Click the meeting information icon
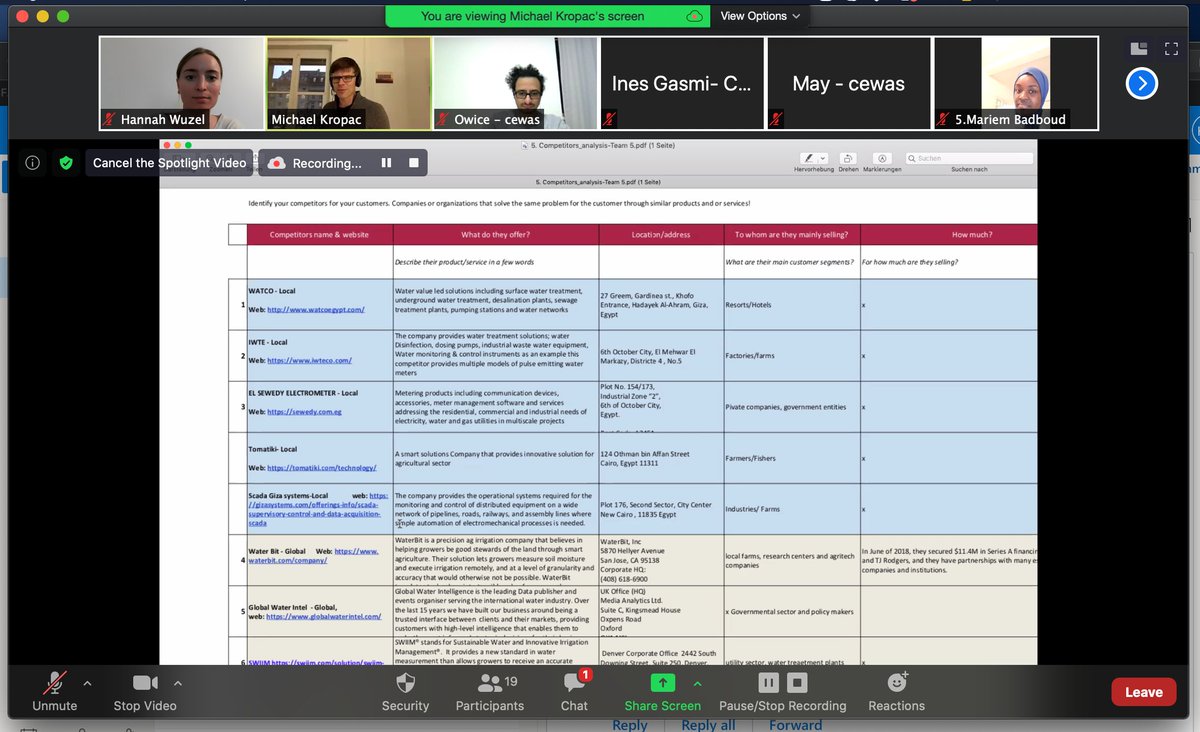Screen dimensions: 1200x732 click(x=33, y=163)
